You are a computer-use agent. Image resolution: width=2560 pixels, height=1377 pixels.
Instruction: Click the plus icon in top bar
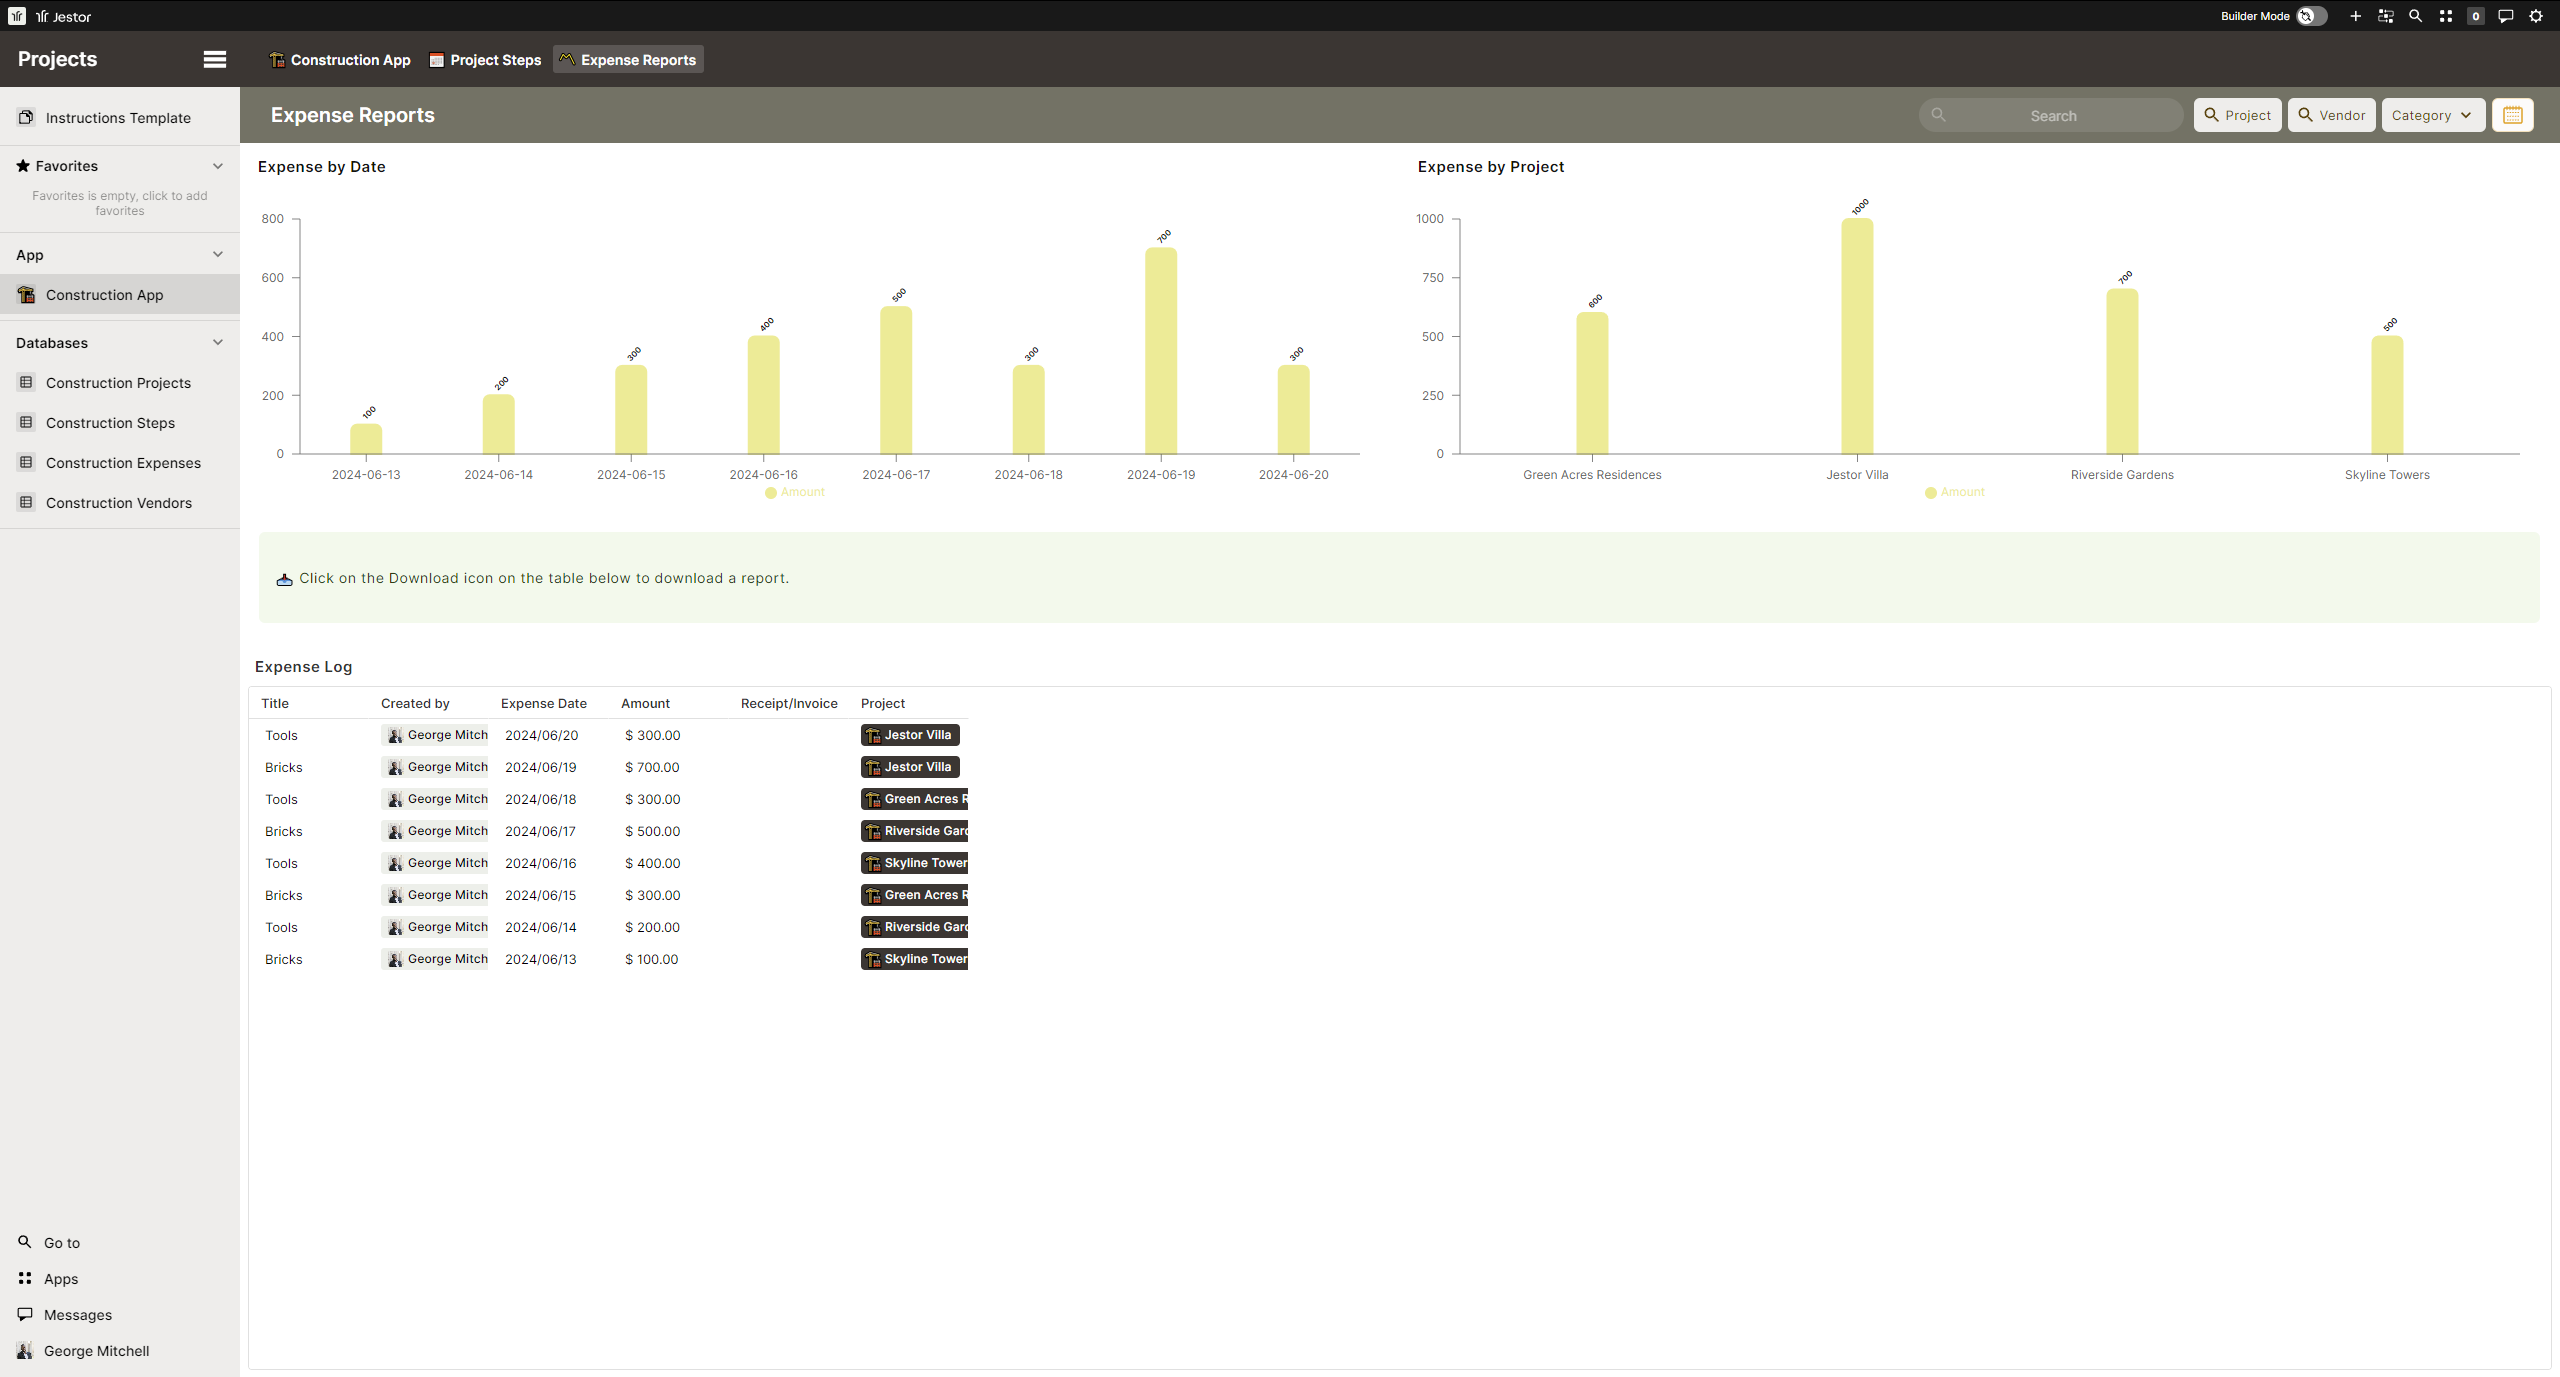point(2355,16)
